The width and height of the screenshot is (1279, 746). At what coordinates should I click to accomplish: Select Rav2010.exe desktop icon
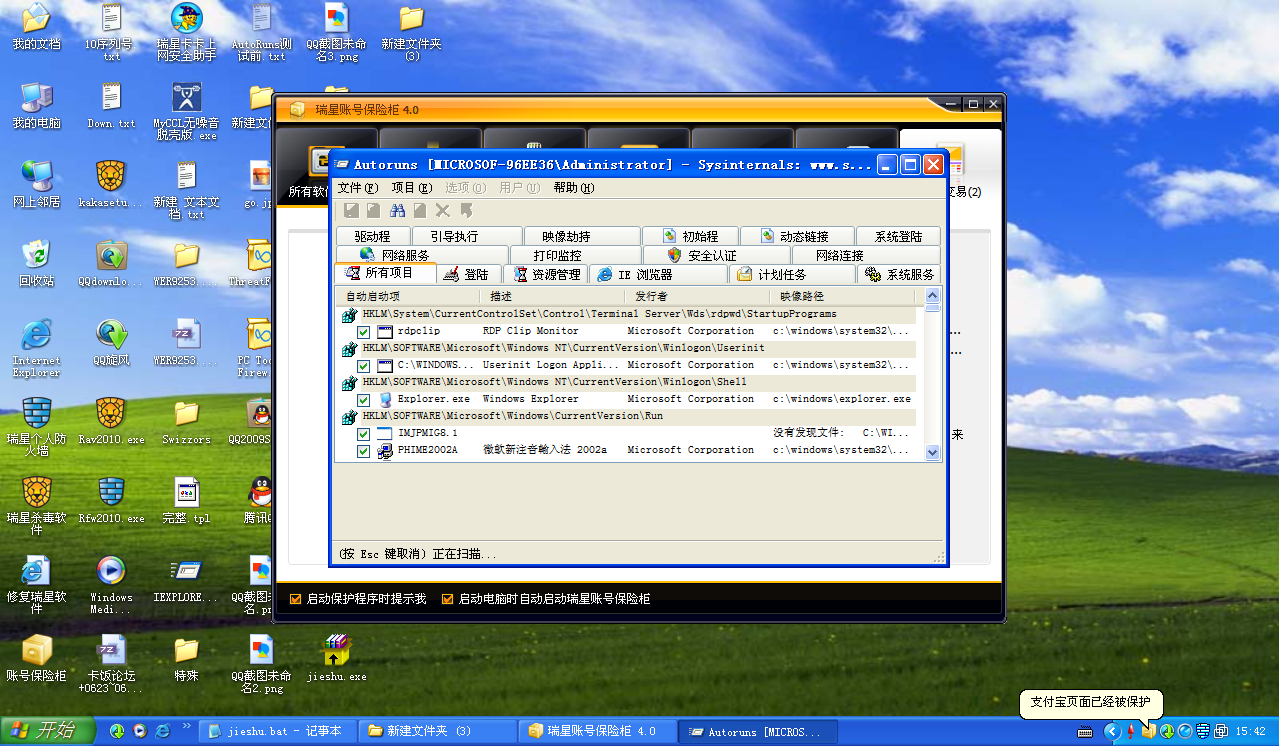[111, 421]
